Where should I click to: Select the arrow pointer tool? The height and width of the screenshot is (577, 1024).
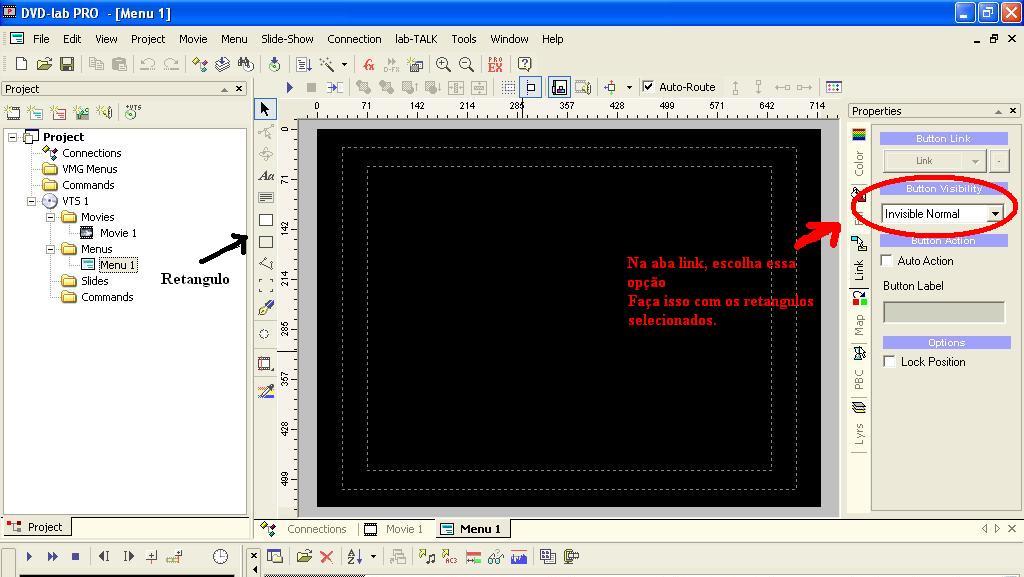[x=265, y=108]
